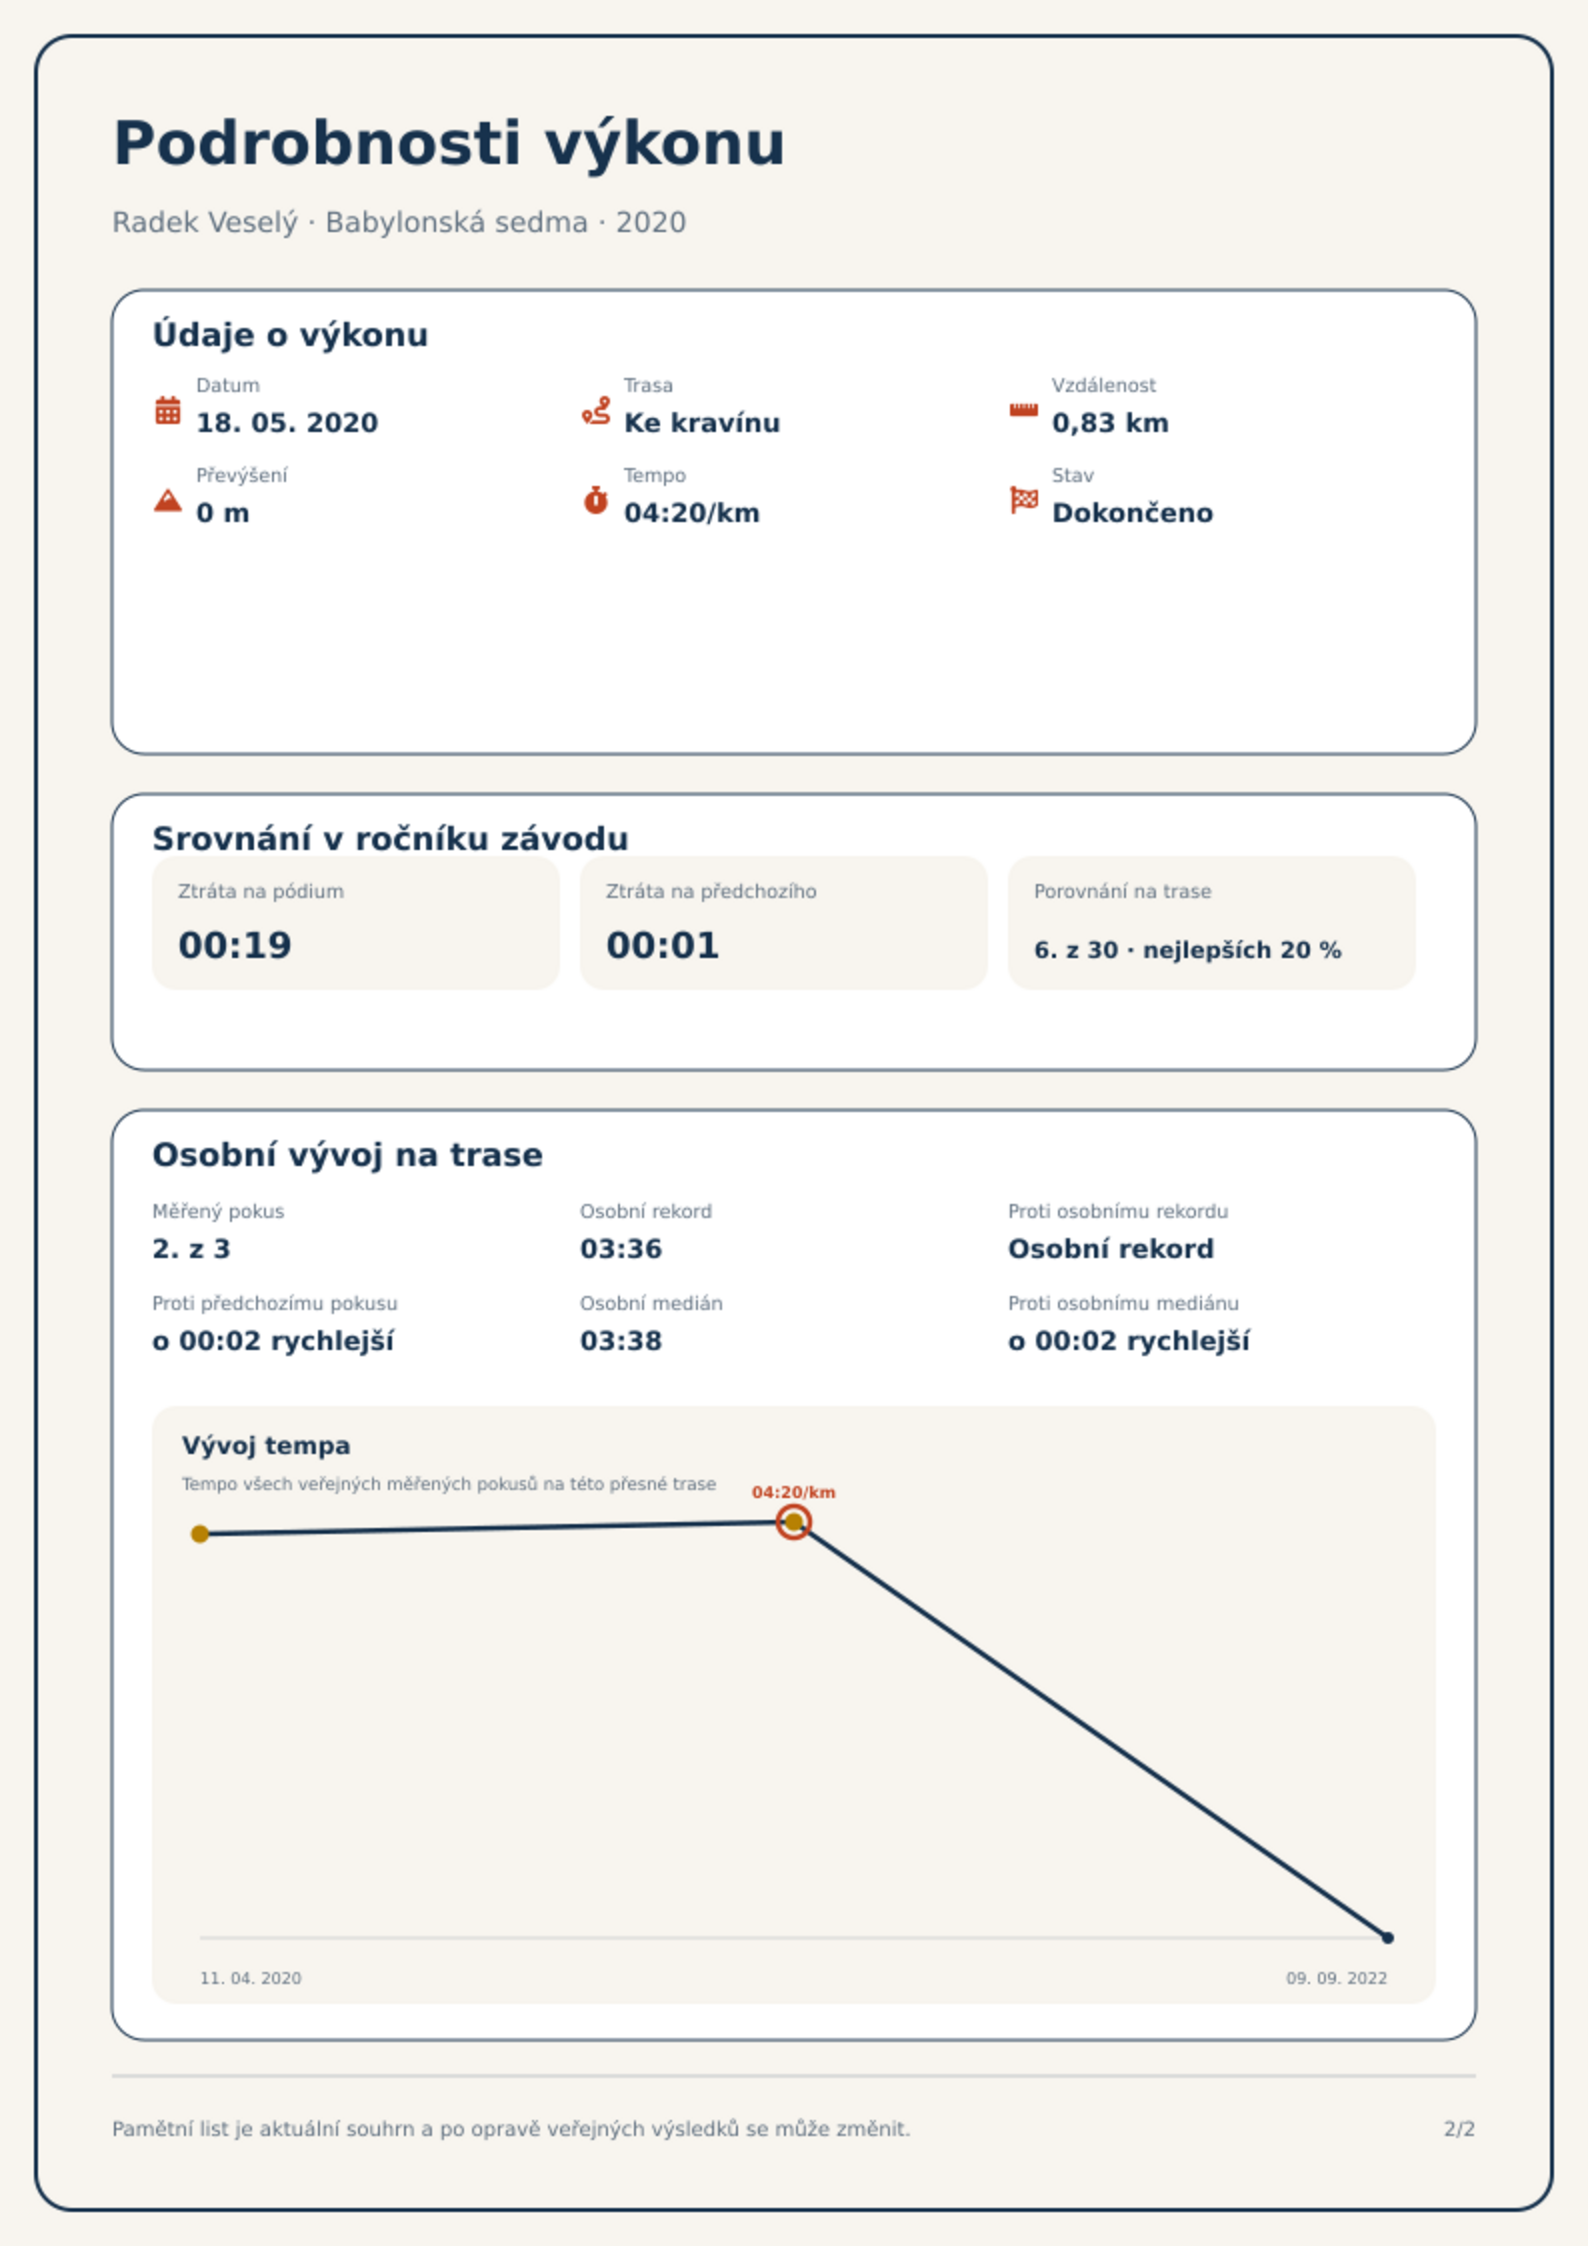Screen dimensions: 1588x2246
Task: Click the Podrobnosti výkonu heading
Action: [449, 144]
